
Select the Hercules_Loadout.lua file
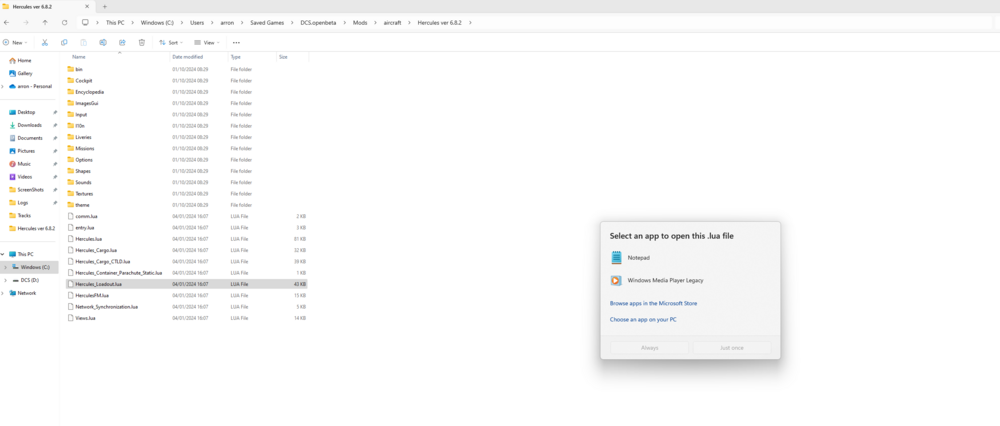(186, 284)
